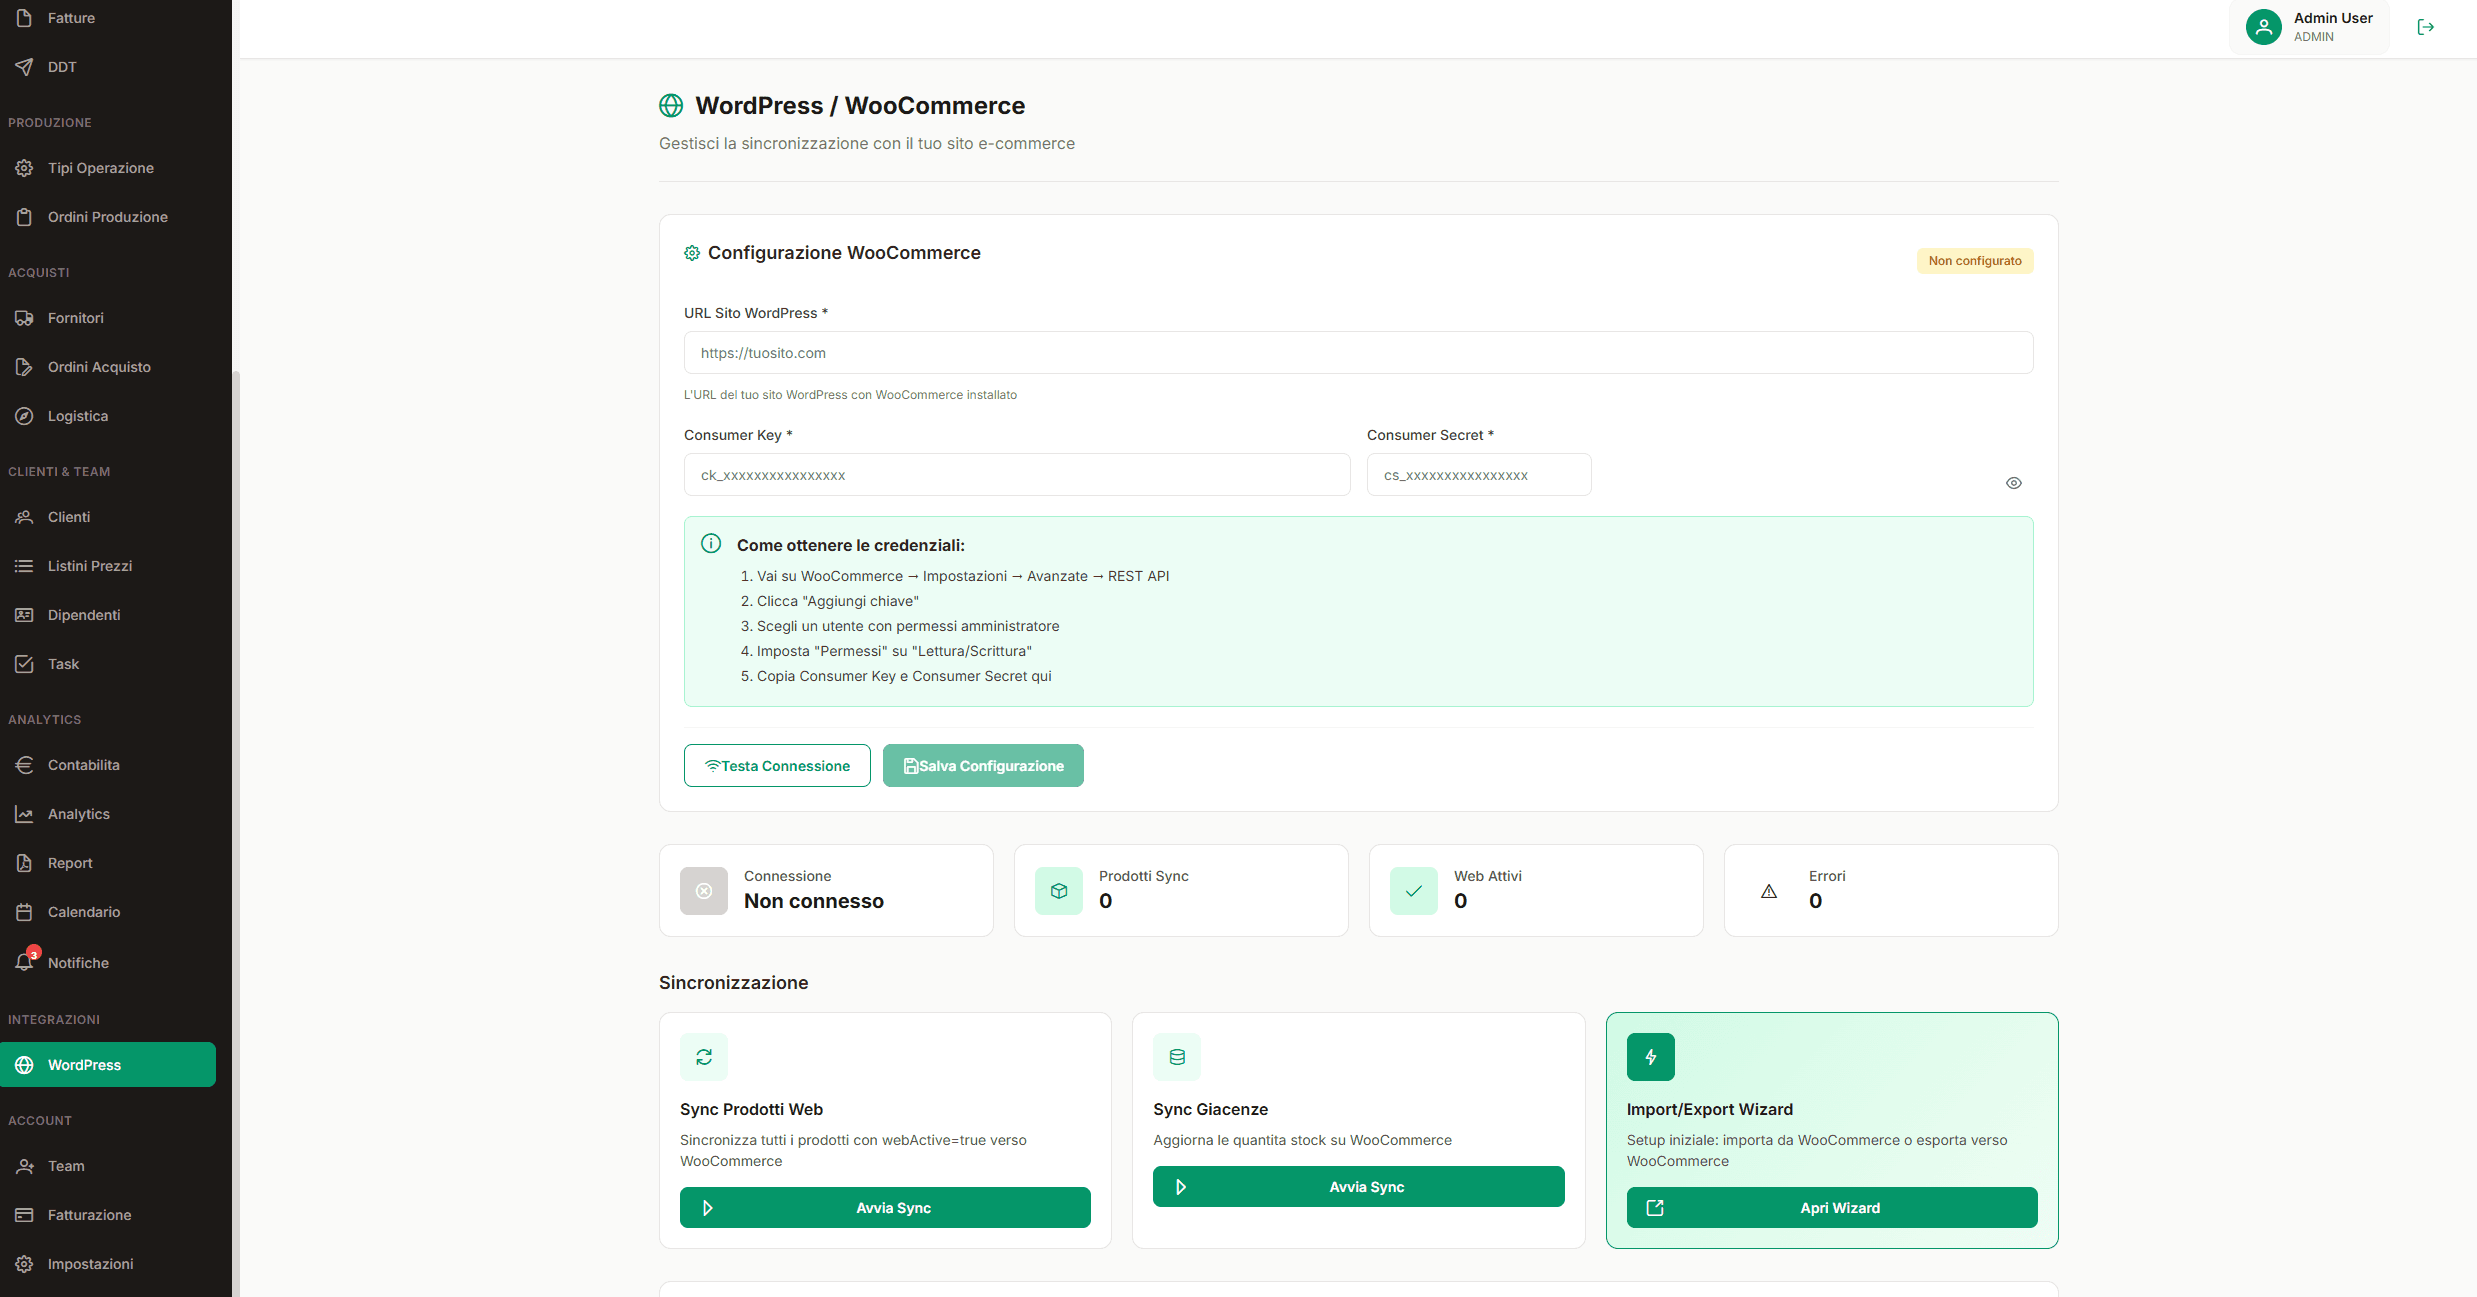Click the Import/Export Wizard lightning icon
The height and width of the screenshot is (1297, 2477).
(1650, 1057)
